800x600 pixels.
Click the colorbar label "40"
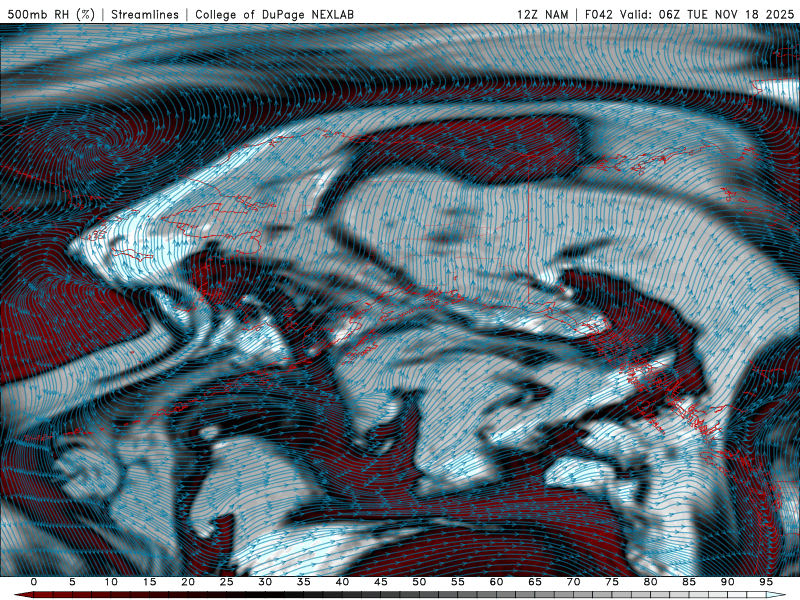[342, 582]
